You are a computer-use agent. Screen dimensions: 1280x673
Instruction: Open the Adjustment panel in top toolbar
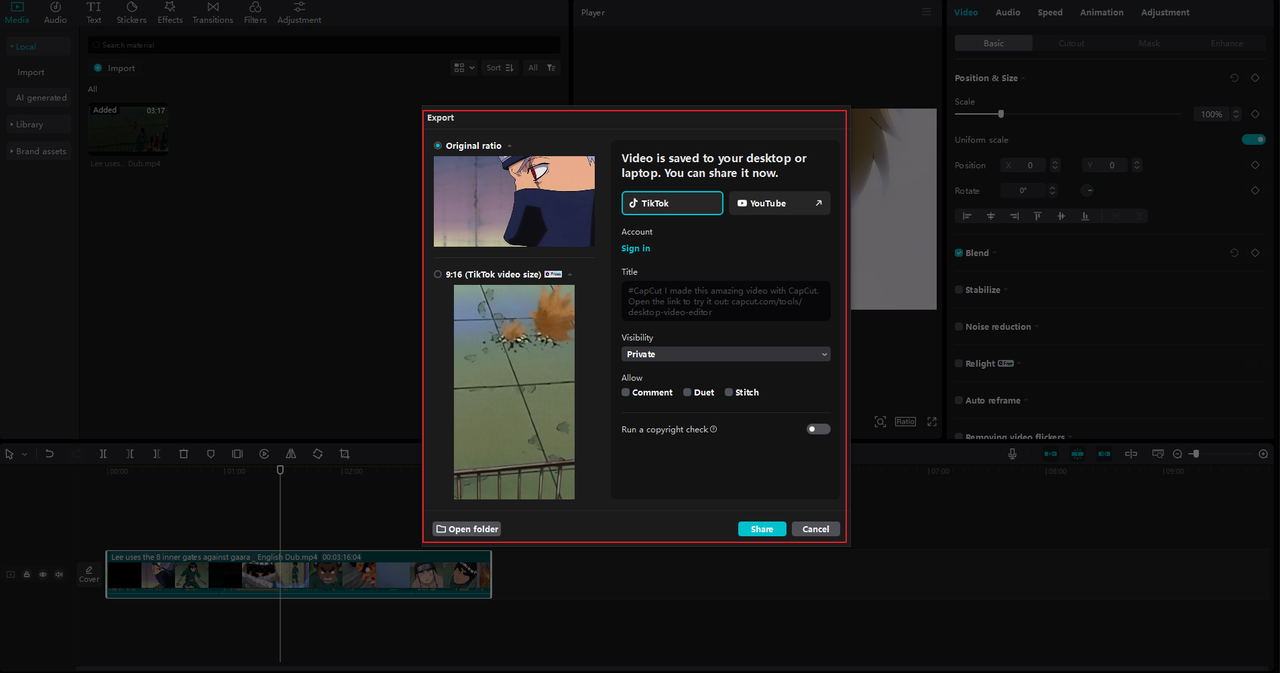pyautogui.click(x=299, y=12)
